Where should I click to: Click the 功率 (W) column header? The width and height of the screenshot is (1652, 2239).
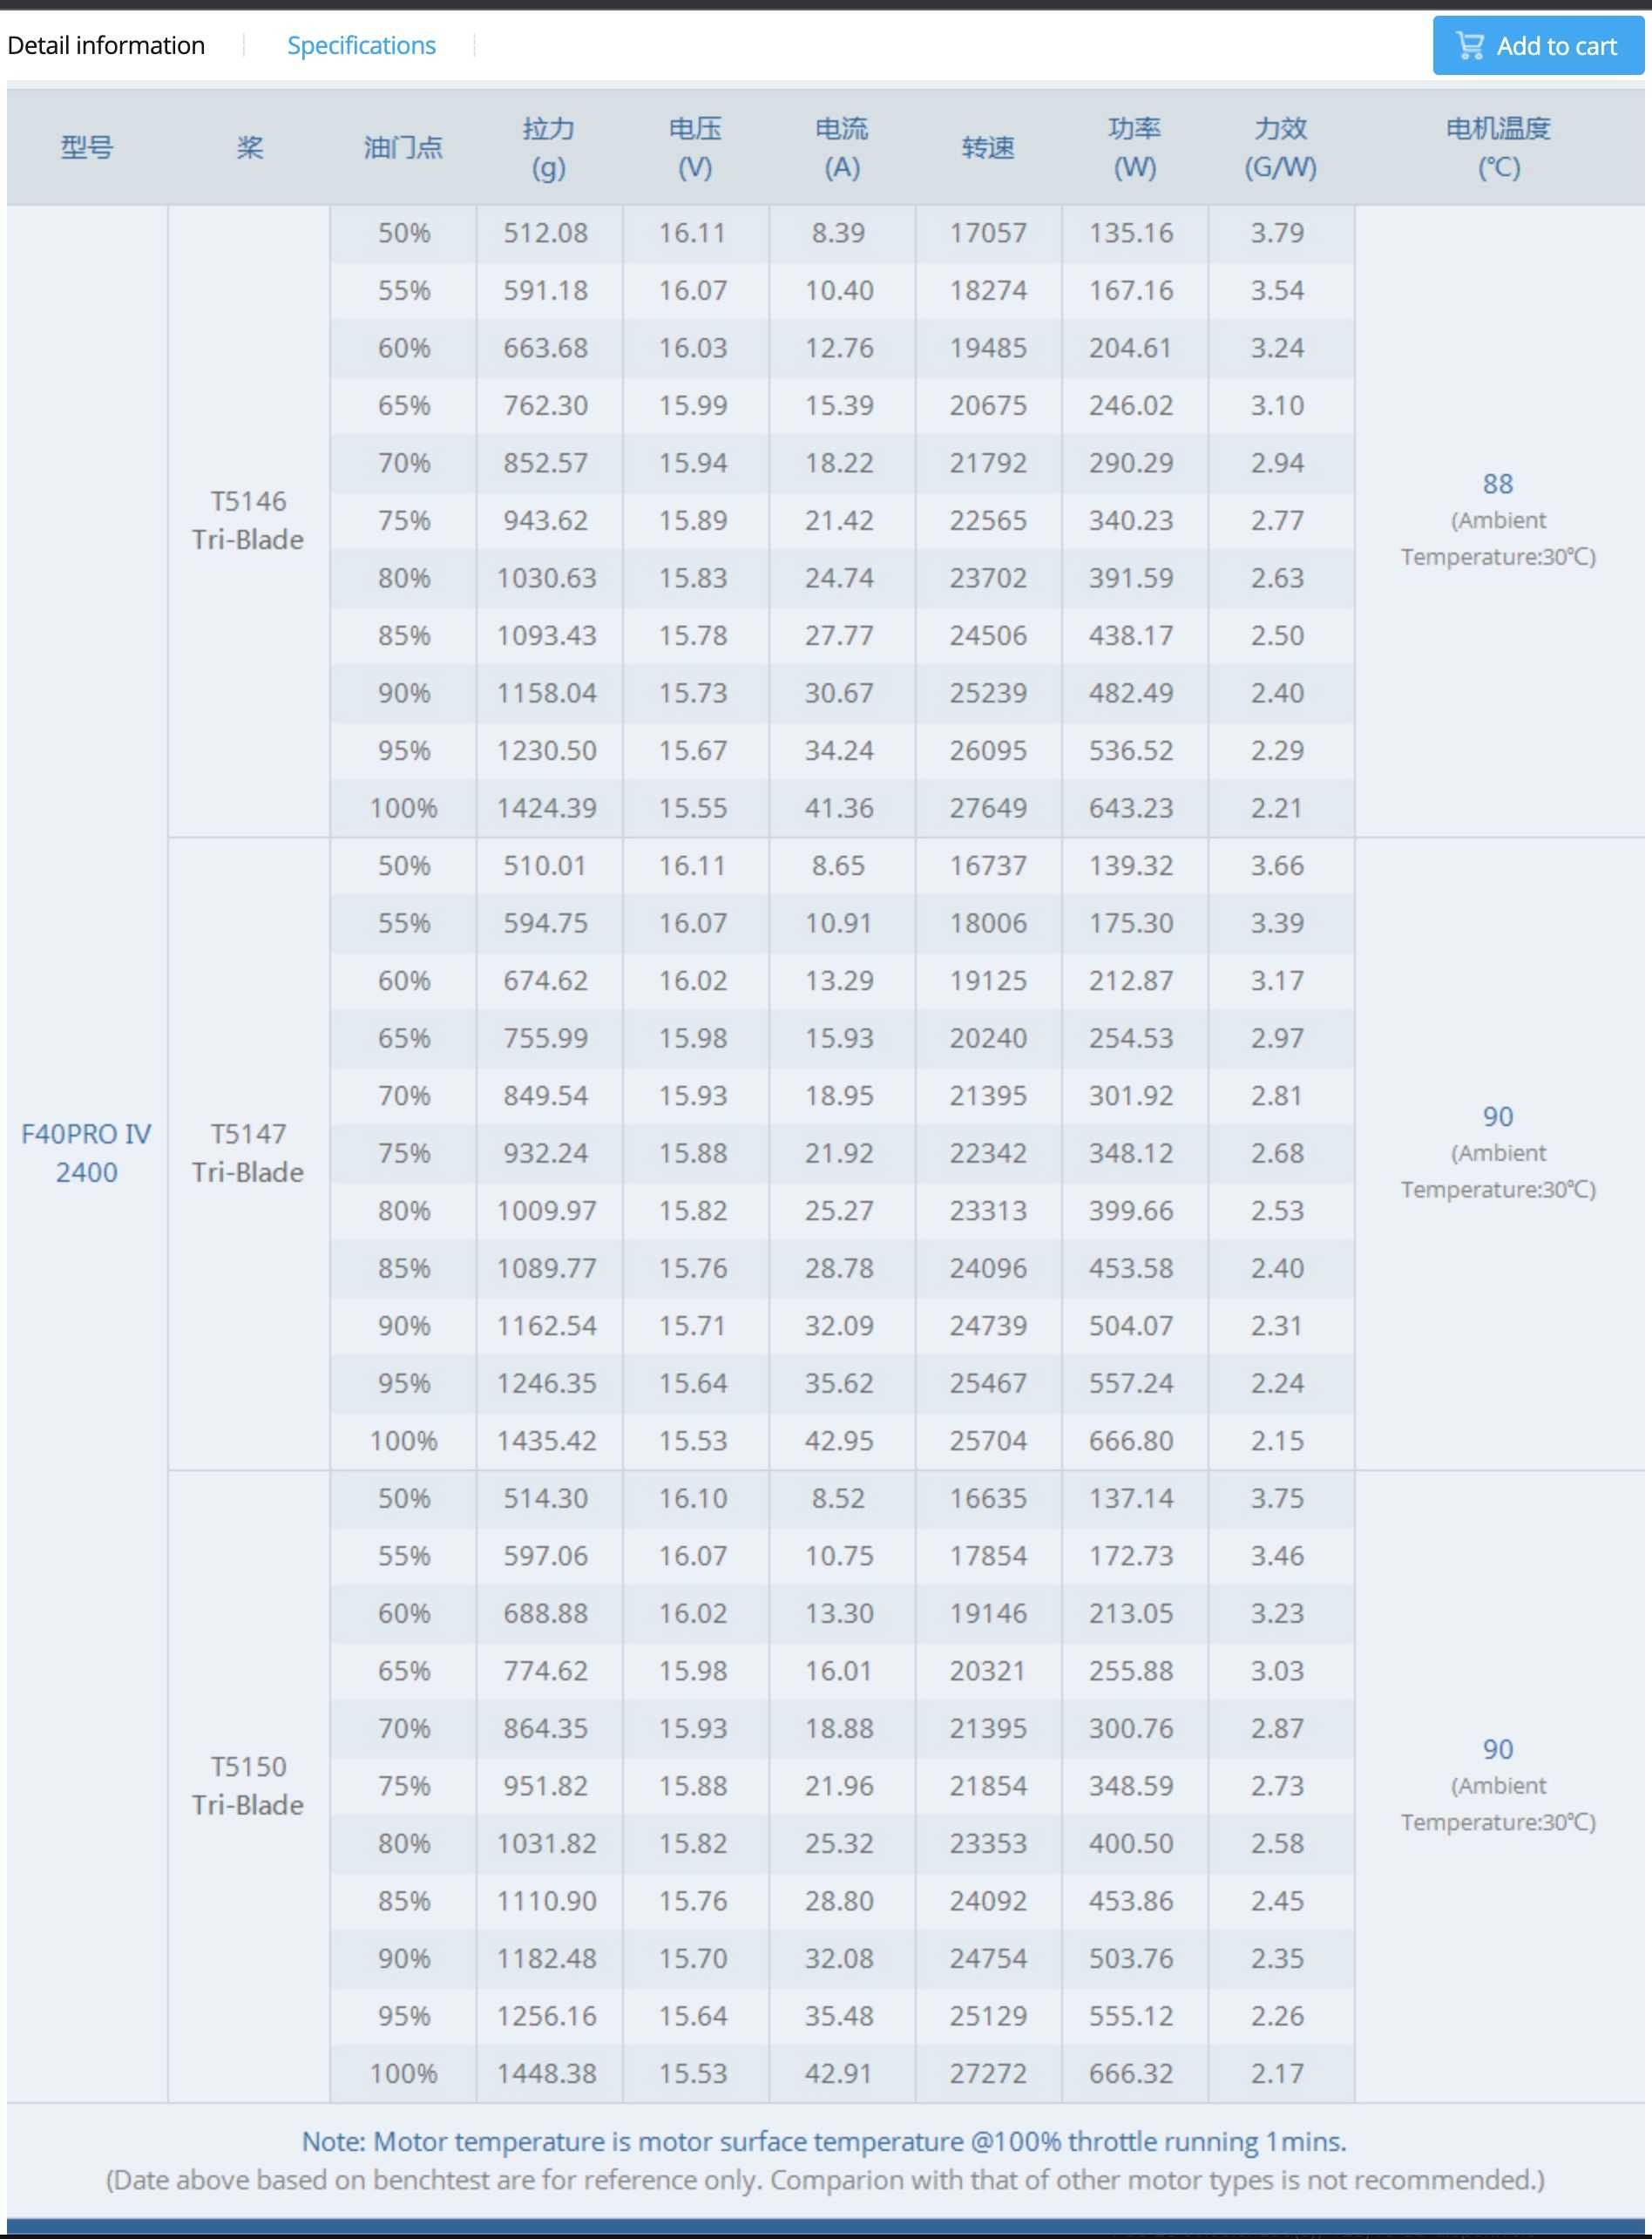point(1135,148)
